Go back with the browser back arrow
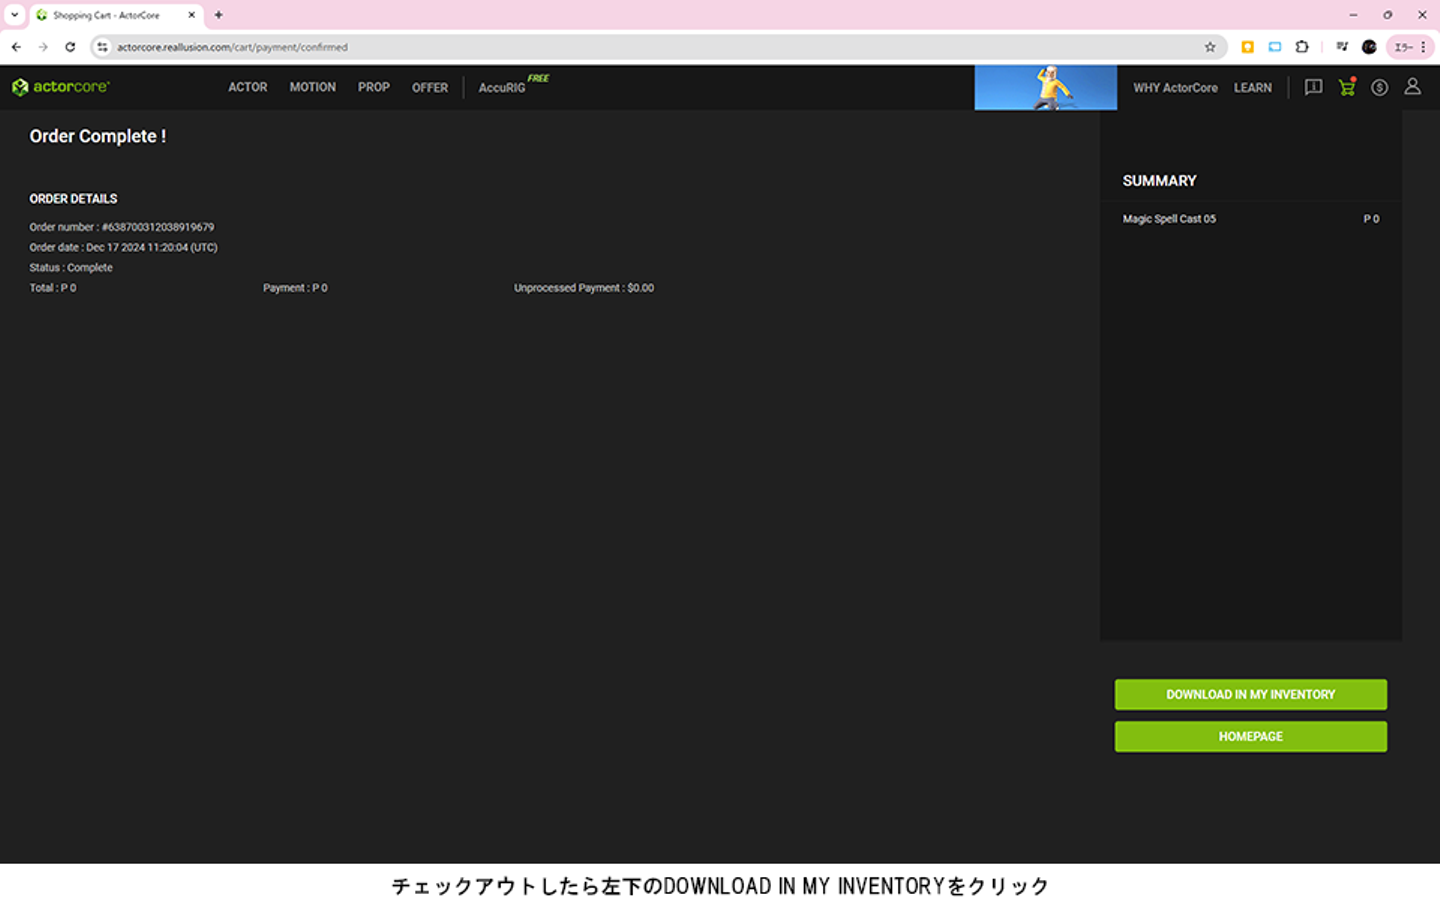The image size is (1440, 912). click(16, 47)
